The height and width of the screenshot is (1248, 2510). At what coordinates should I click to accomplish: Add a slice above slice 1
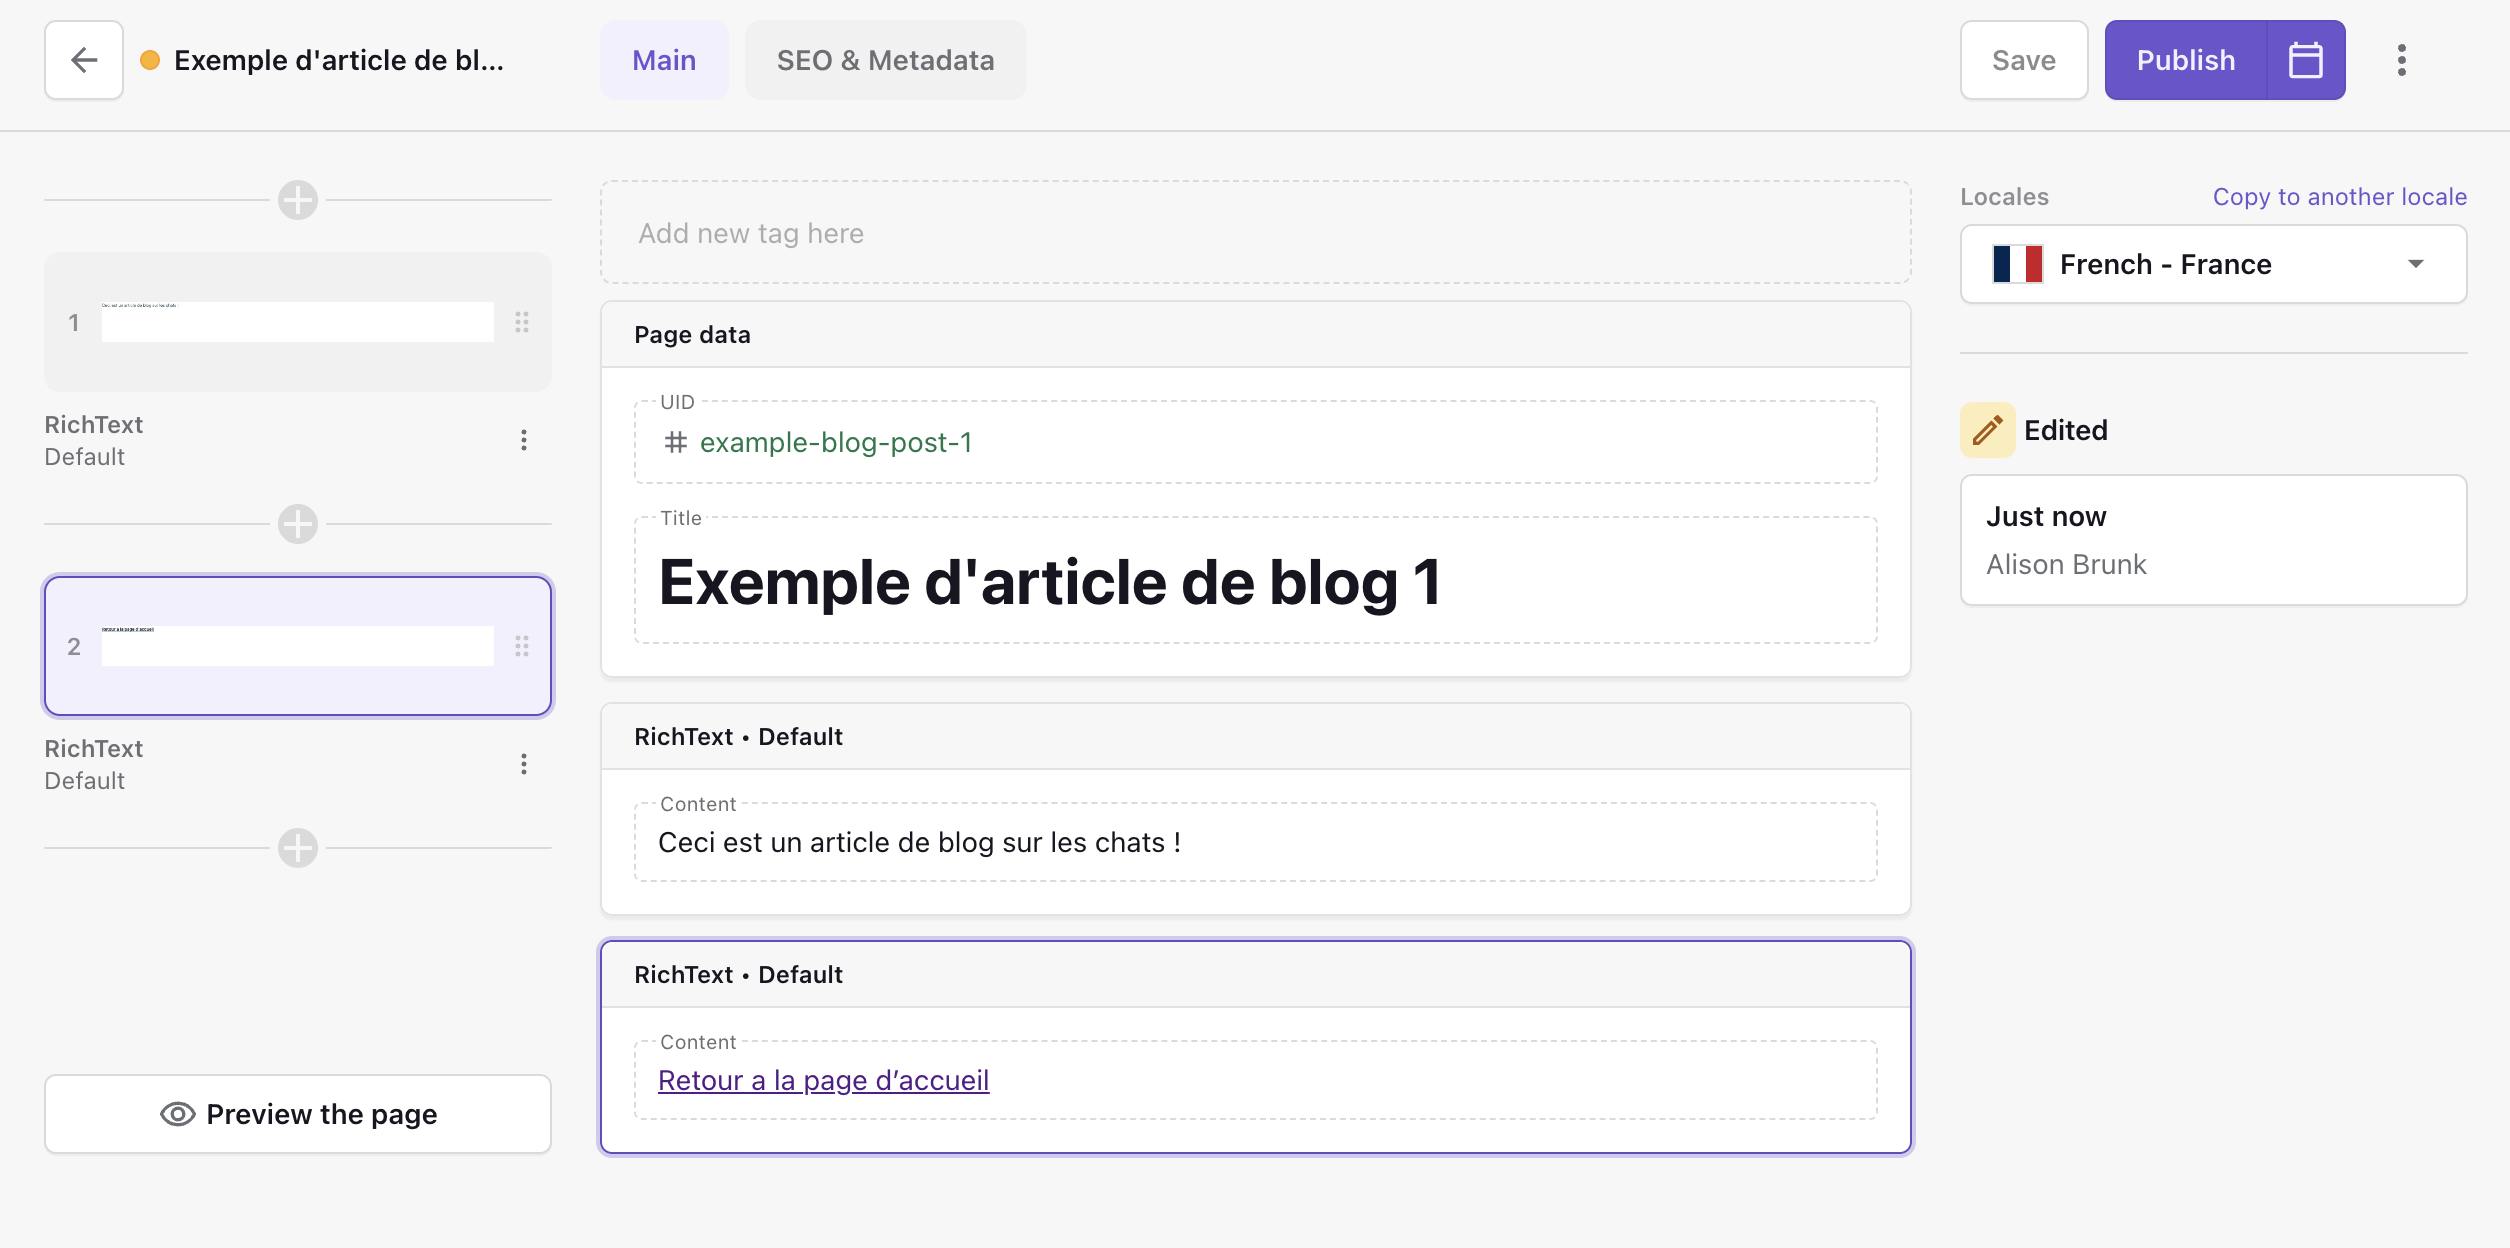[298, 200]
